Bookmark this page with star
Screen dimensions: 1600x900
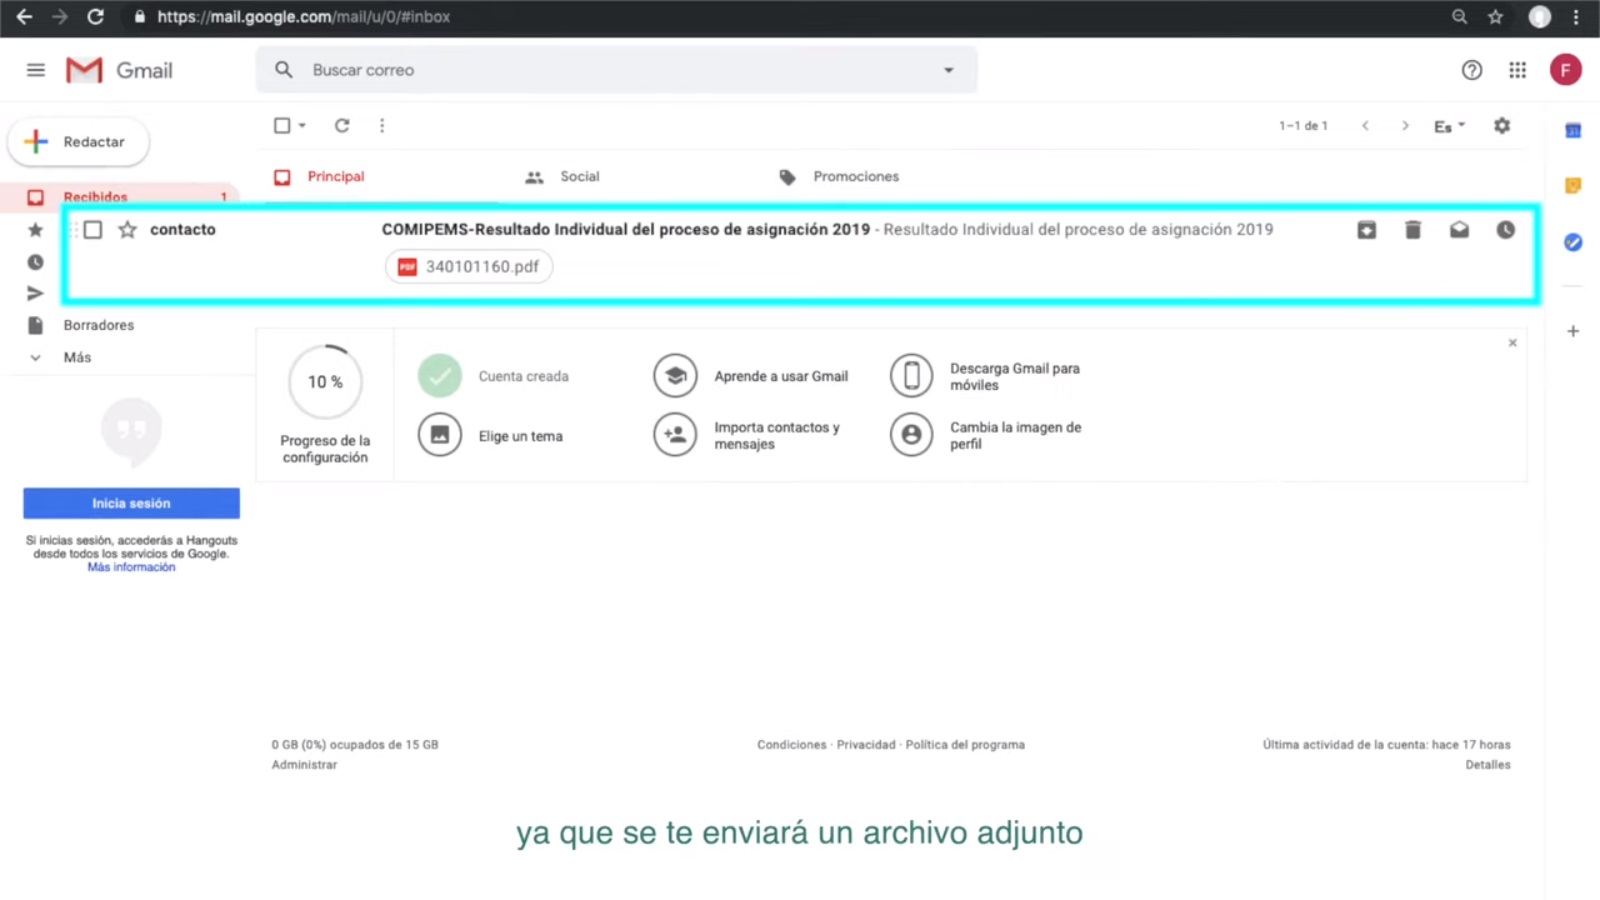pyautogui.click(x=1495, y=17)
